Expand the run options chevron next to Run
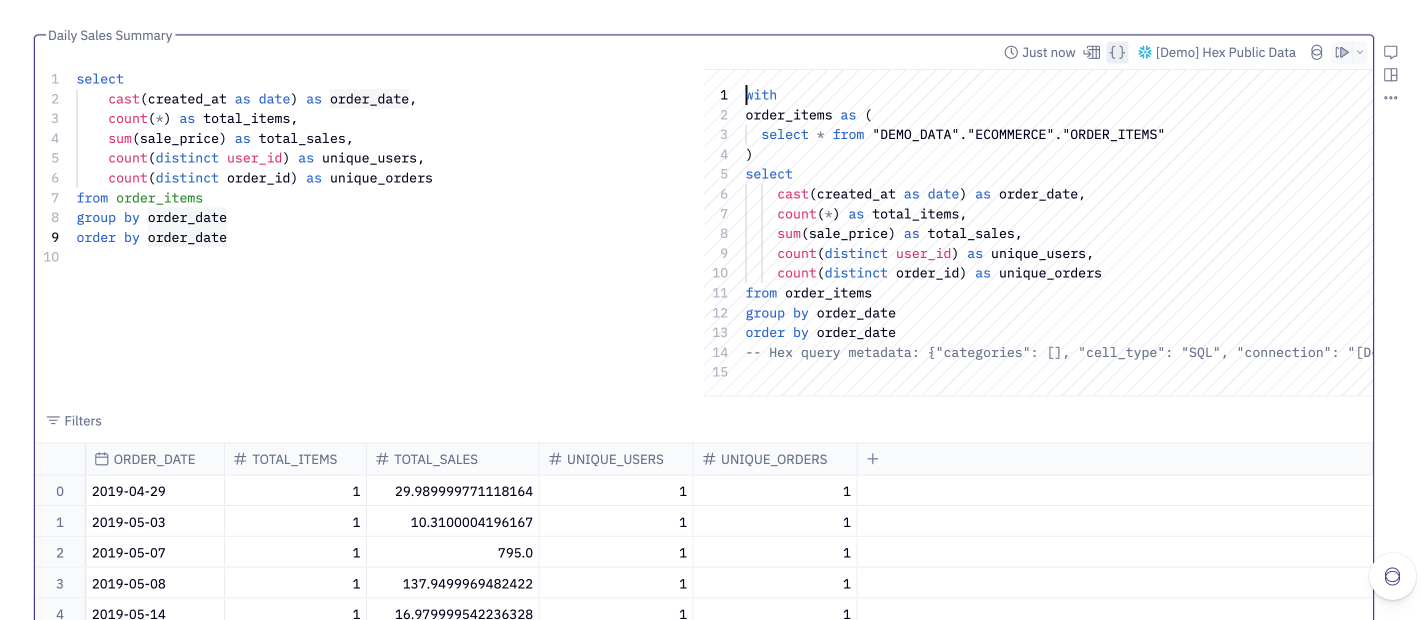The image size is (1421, 620). click(x=1358, y=52)
